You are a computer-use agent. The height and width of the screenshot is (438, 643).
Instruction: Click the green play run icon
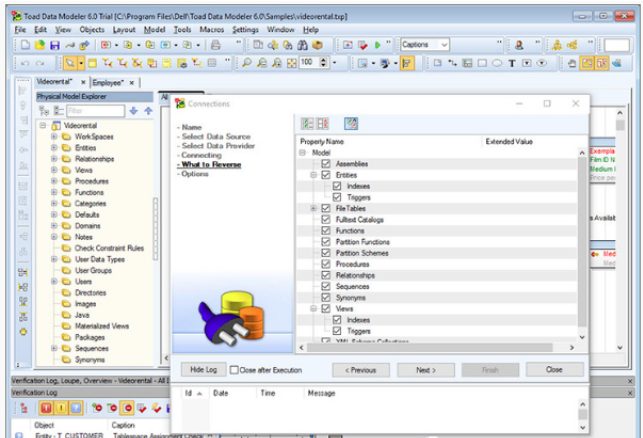point(377,45)
